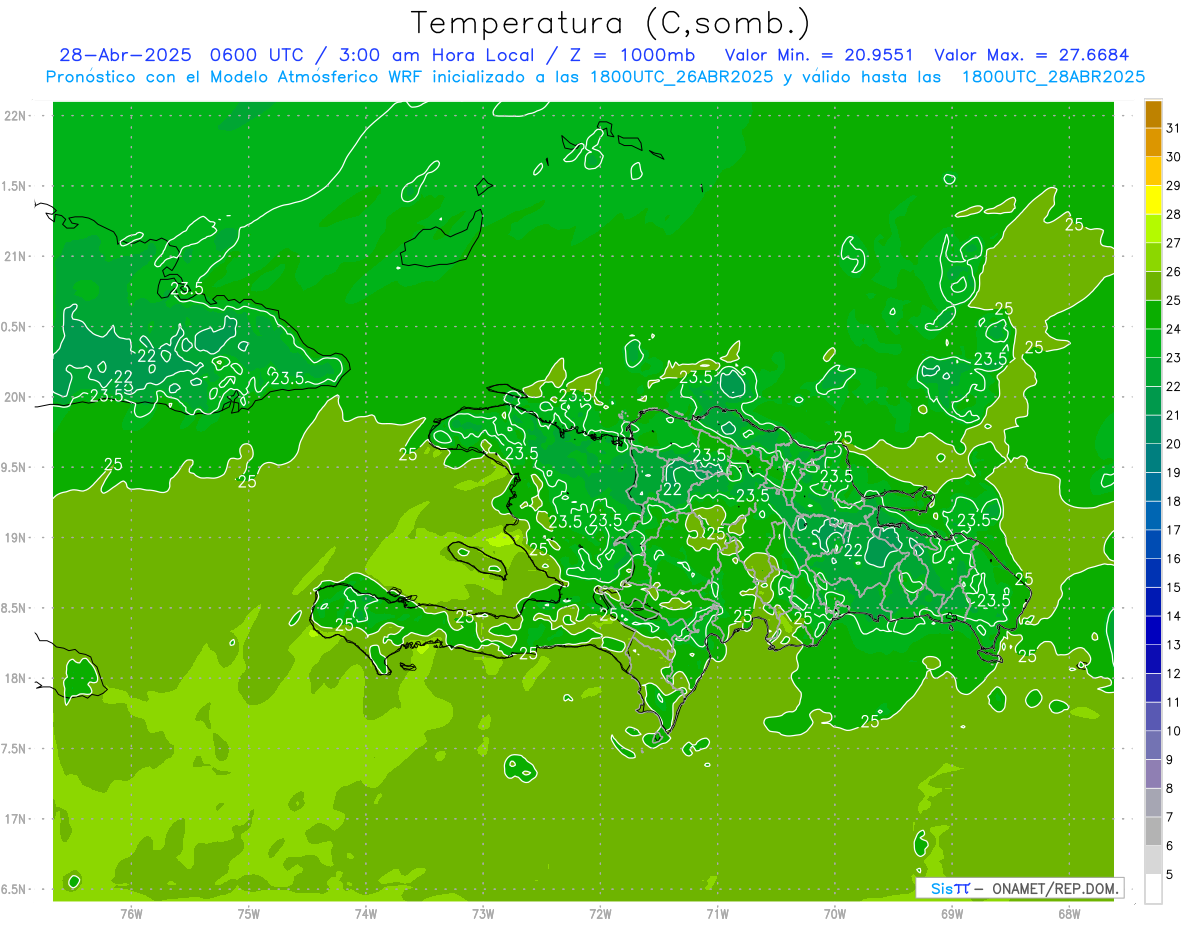The width and height of the screenshot is (1200, 927).
Task: Click the 71W longitude axis label
Action: (717, 912)
